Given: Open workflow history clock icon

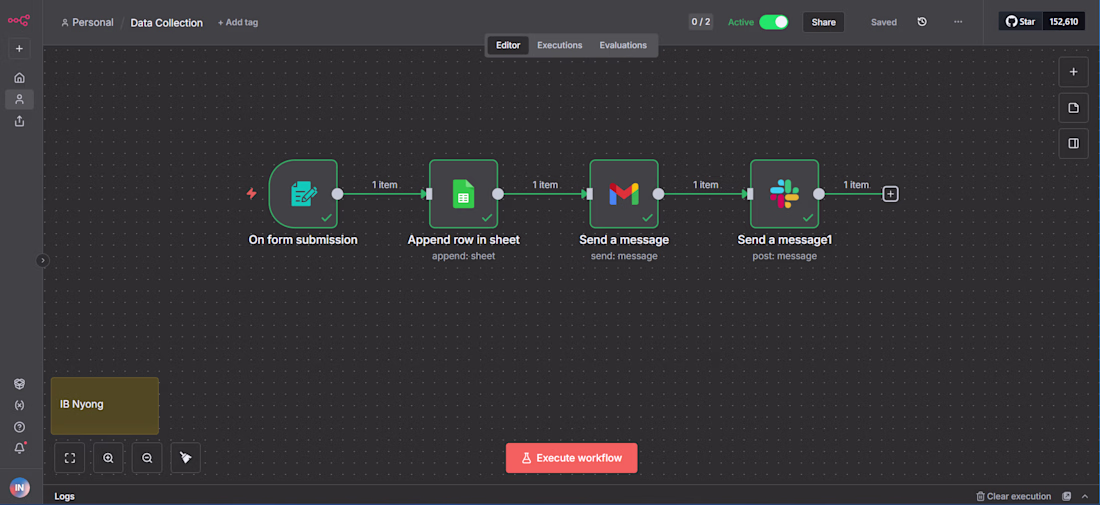Looking at the screenshot, I should [923, 22].
